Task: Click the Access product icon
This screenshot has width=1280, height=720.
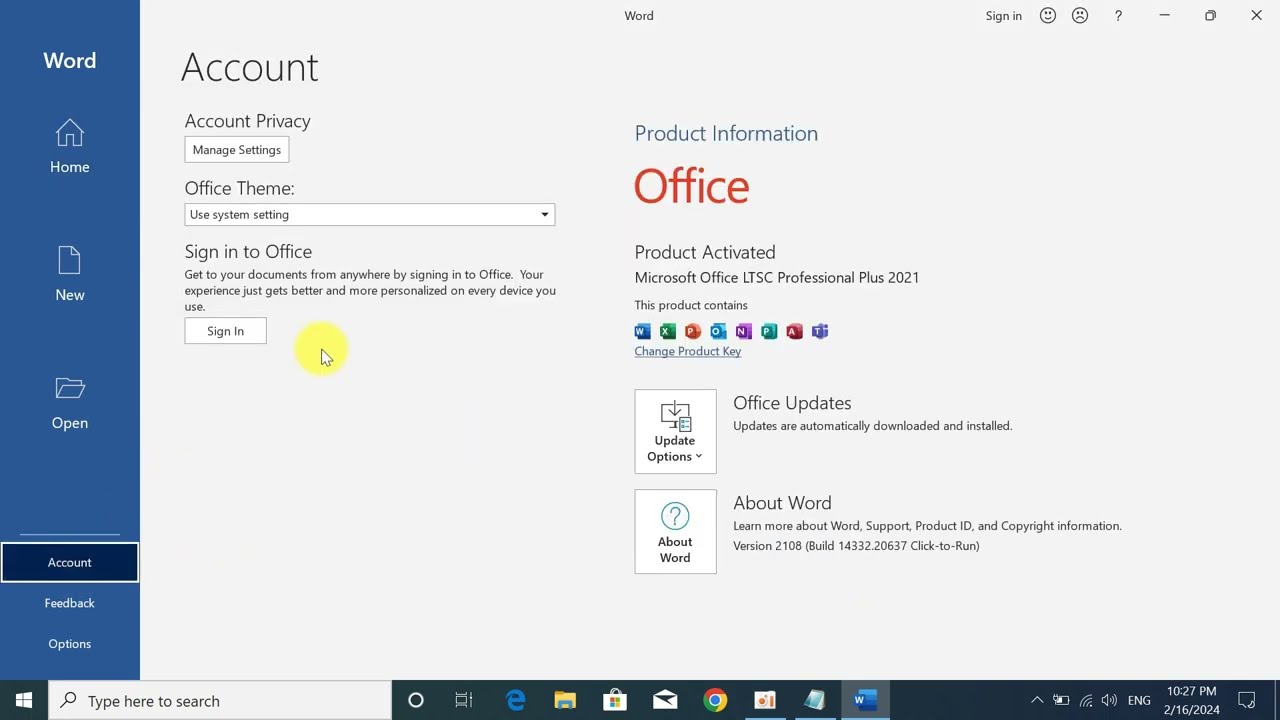Action: pos(794,331)
